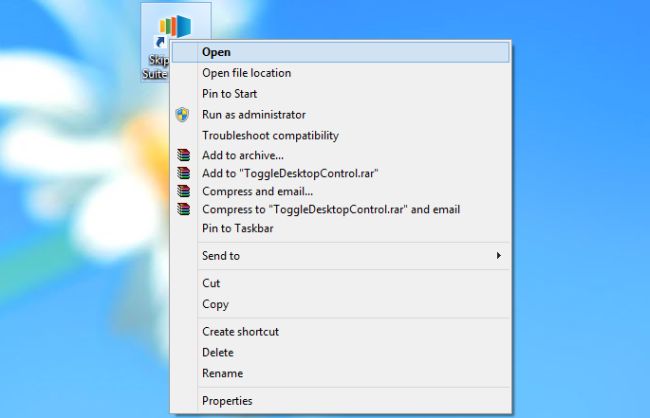This screenshot has width=650, height=418.
Task: Choose Create shortcut
Action: pos(341,332)
